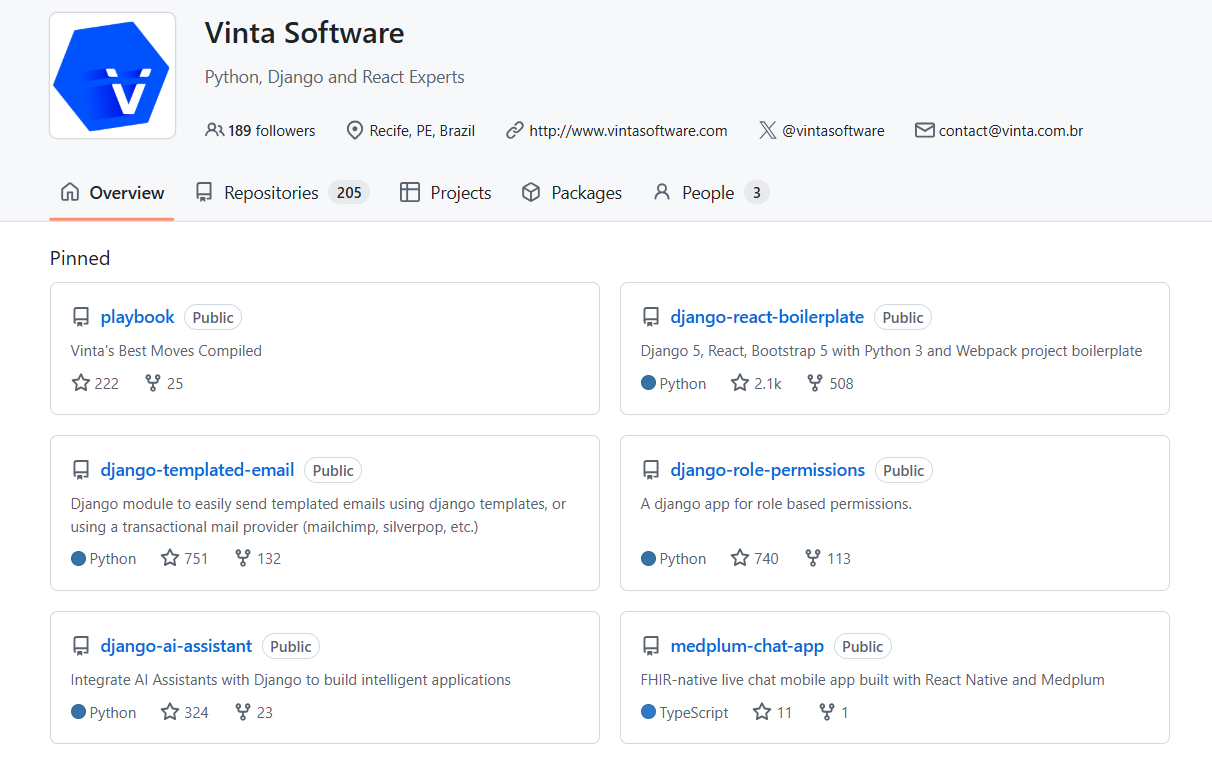This screenshot has width=1212, height=767.
Task: Click the 'Pinned' section heading
Action: pyautogui.click(x=80, y=258)
